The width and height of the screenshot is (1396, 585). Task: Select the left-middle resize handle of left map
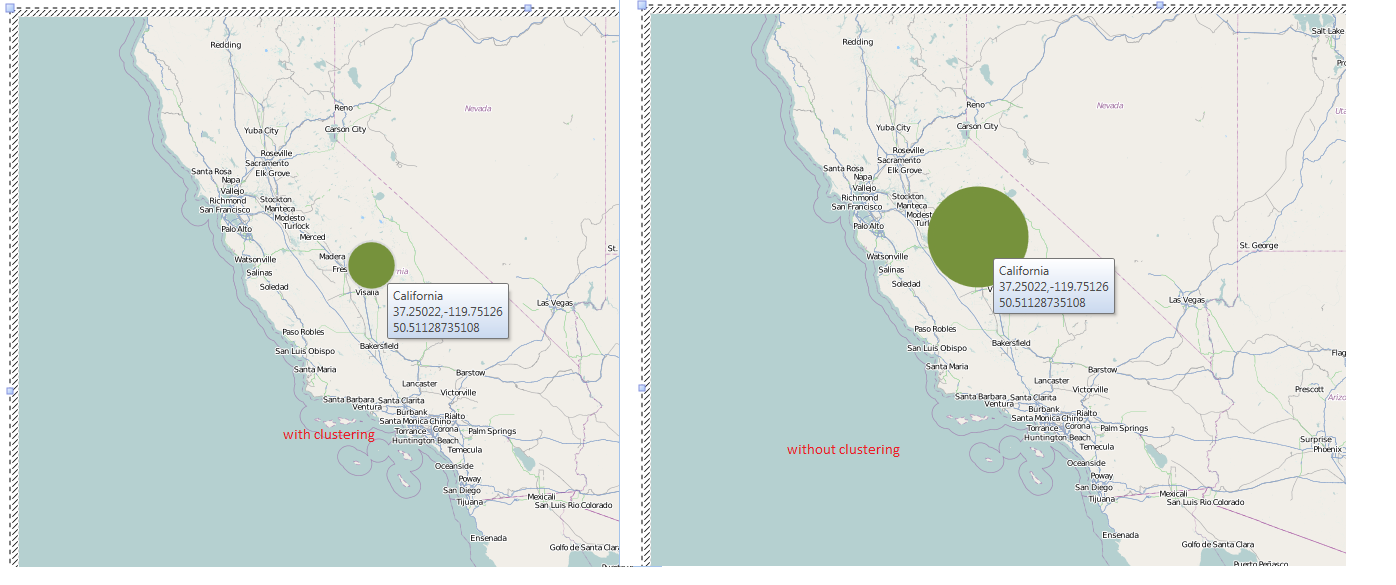click(x=12, y=391)
